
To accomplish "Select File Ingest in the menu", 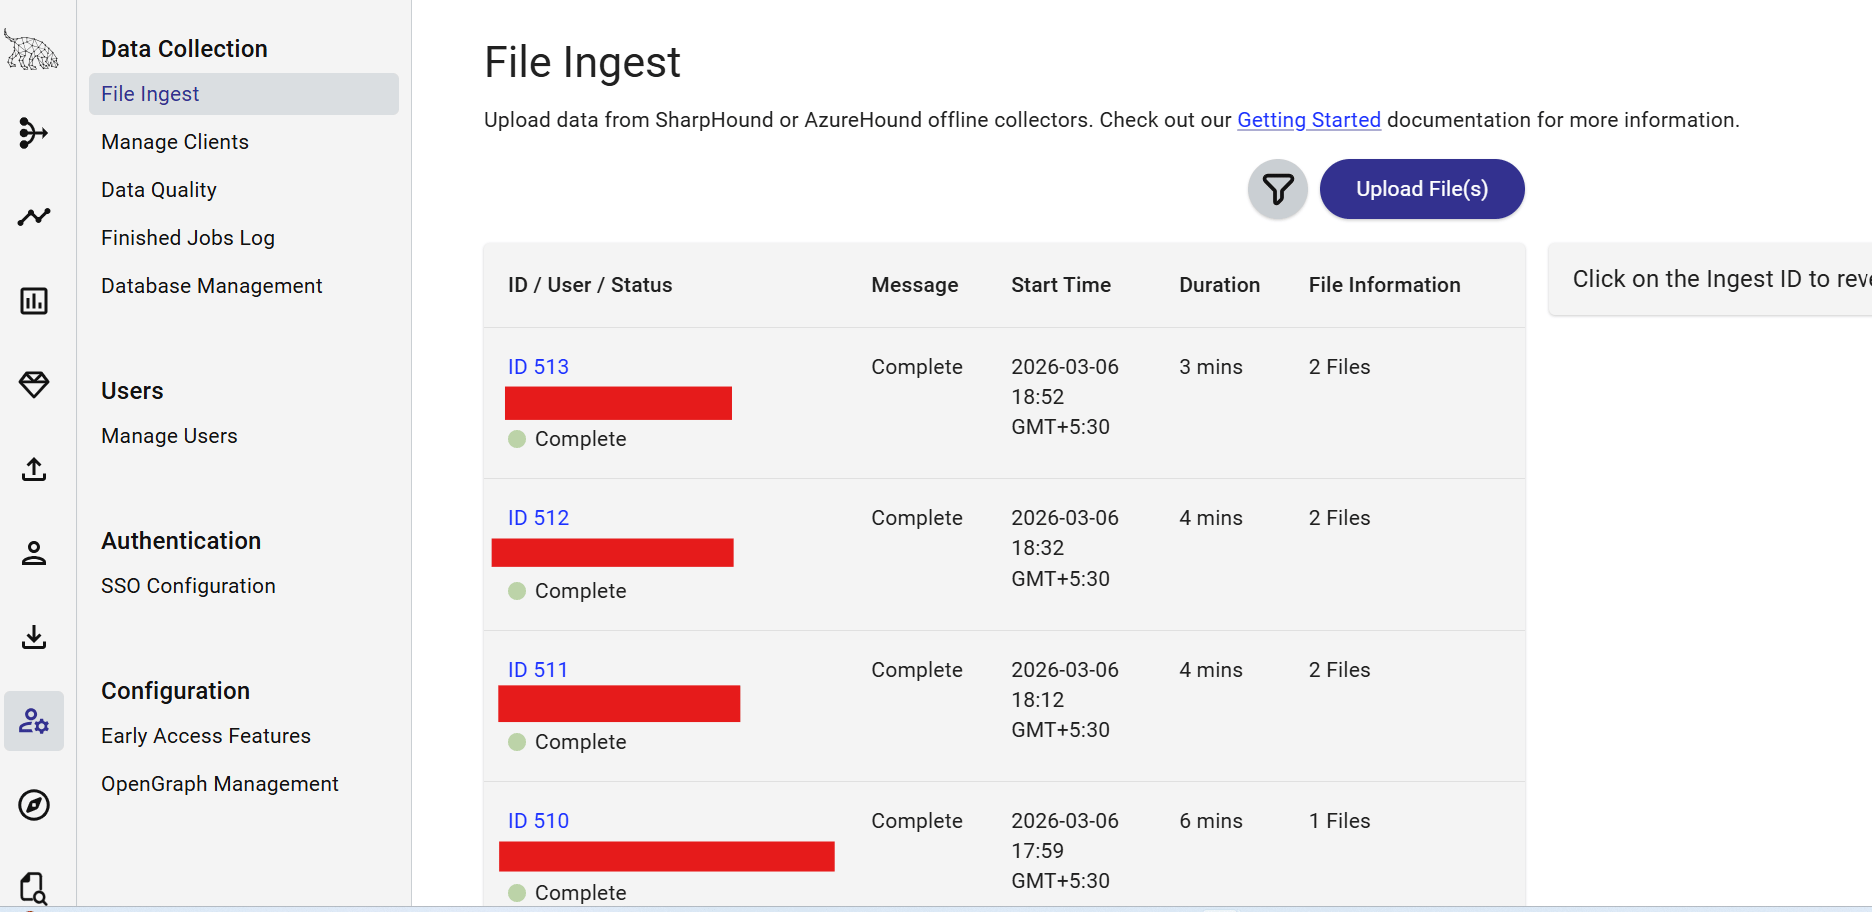I will (x=244, y=94).
